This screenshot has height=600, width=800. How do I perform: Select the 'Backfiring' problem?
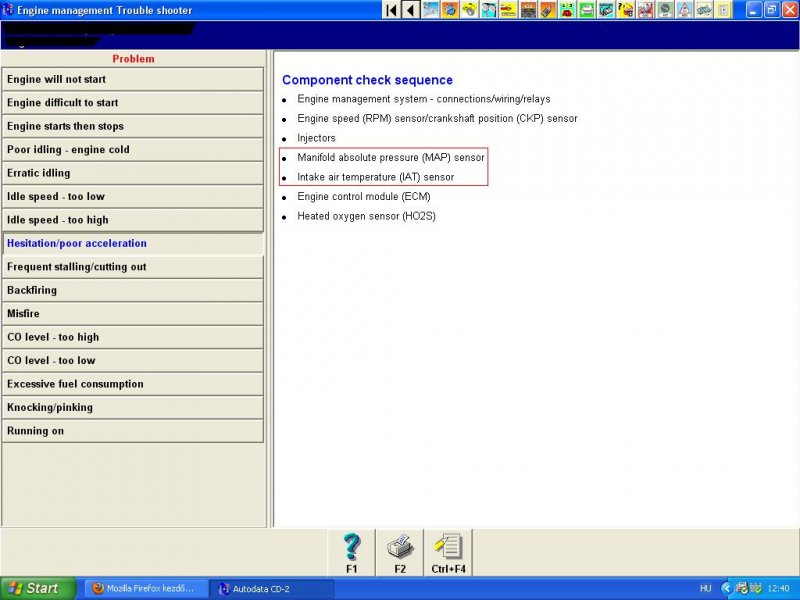(133, 291)
